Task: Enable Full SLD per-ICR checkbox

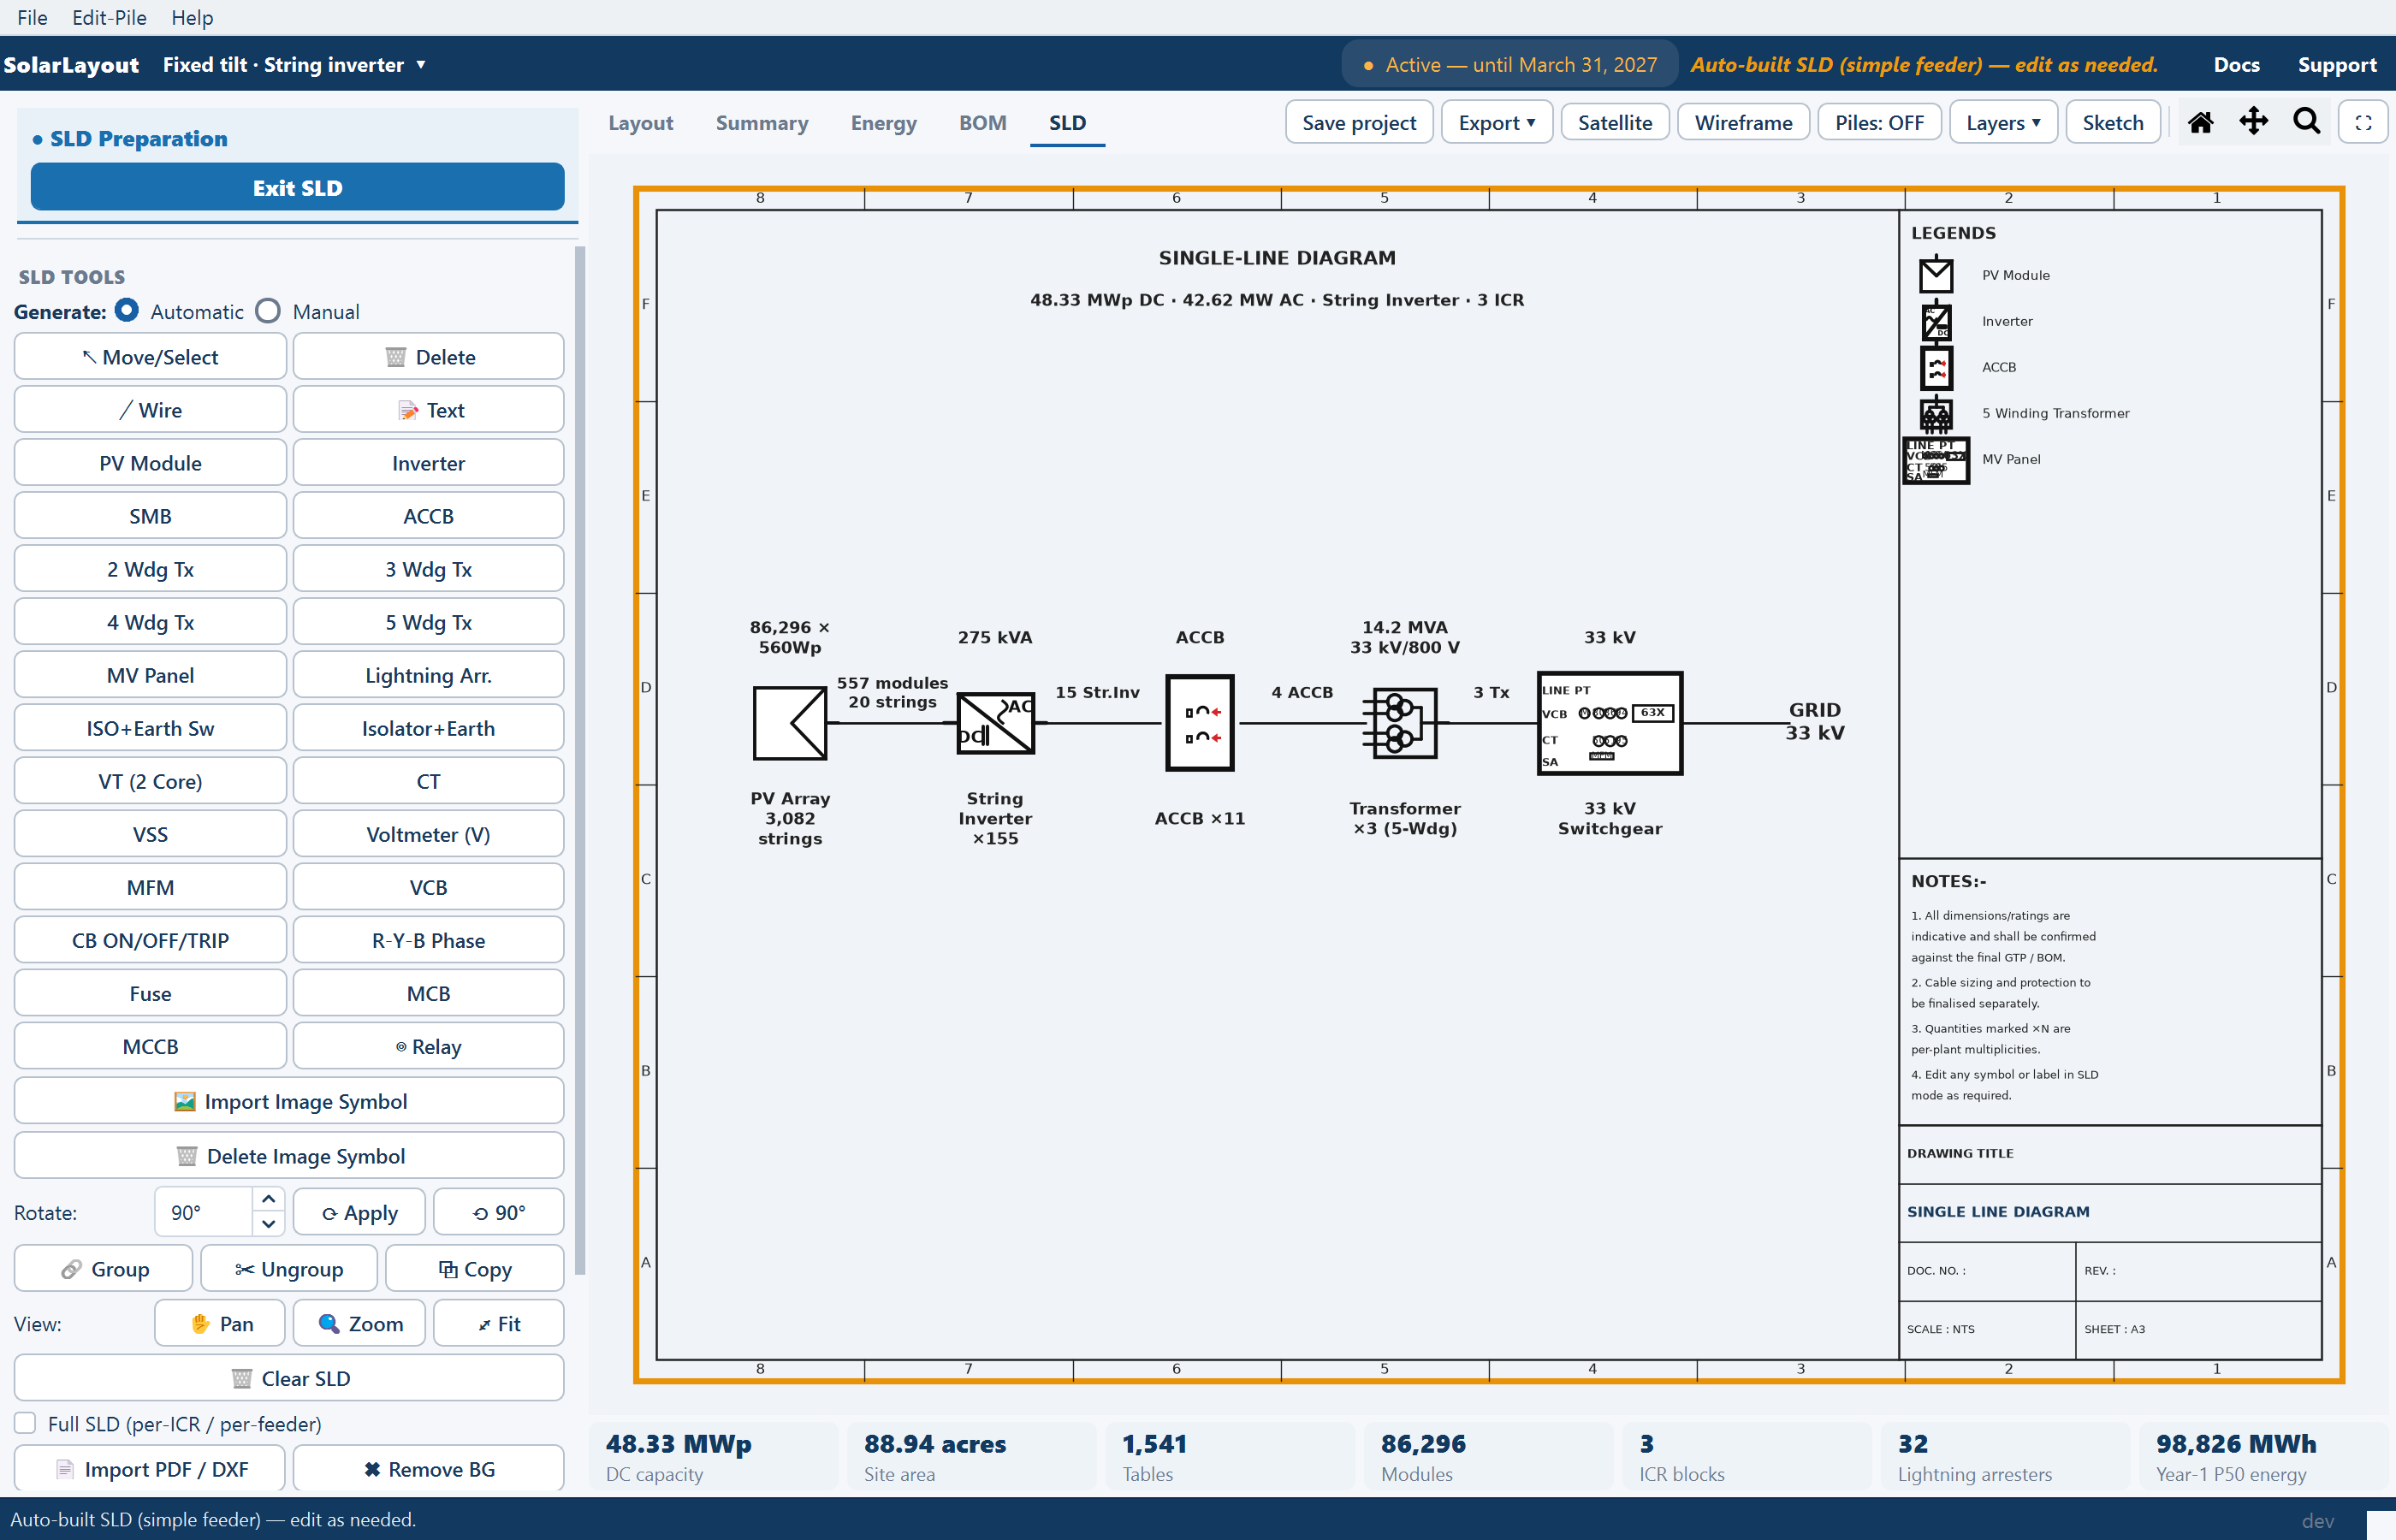Action: click(x=26, y=1423)
